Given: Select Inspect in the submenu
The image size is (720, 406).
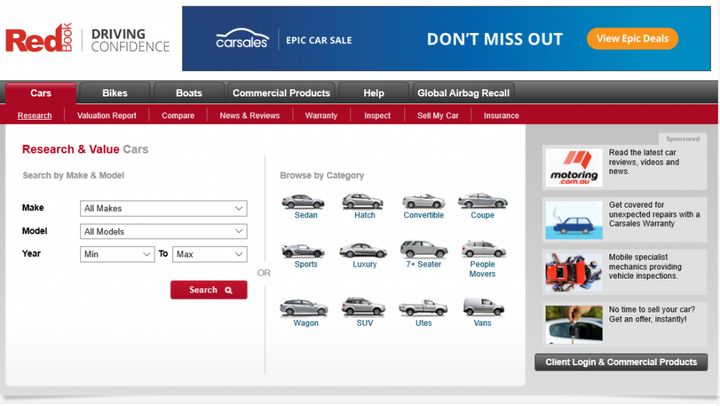Looking at the screenshot, I should coord(377,116).
